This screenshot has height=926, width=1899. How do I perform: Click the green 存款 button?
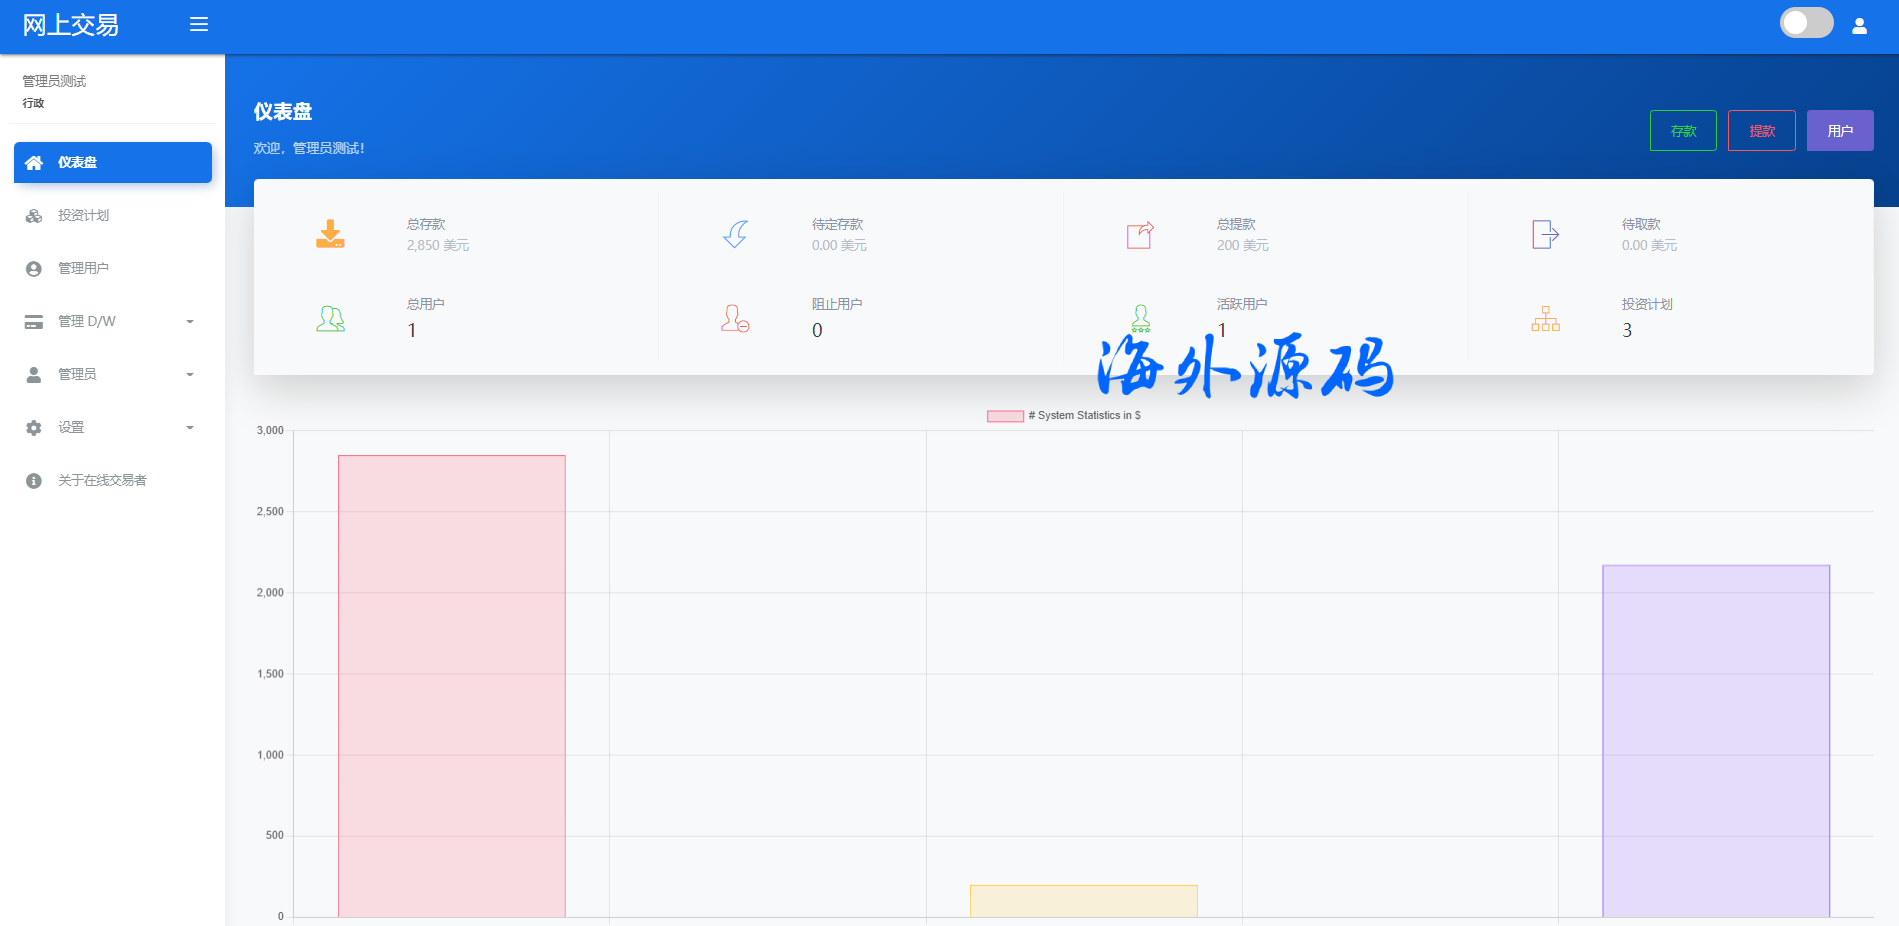pyautogui.click(x=1683, y=131)
